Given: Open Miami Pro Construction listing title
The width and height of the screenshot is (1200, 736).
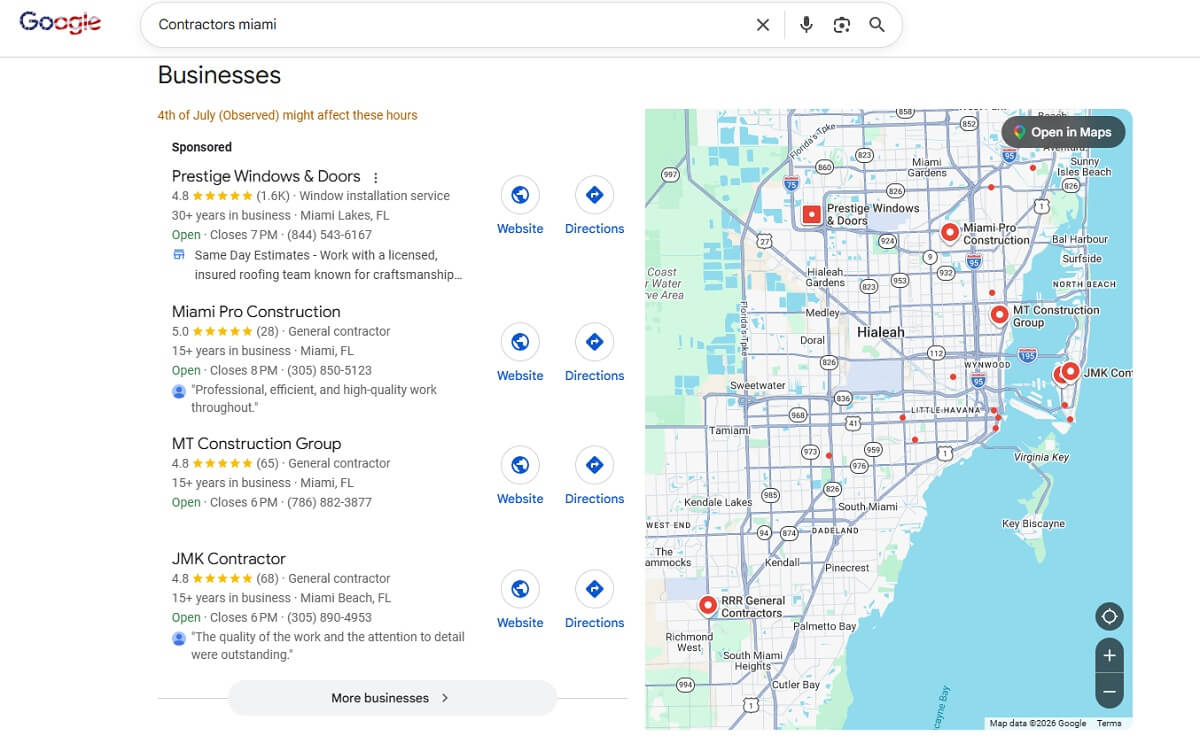Looking at the screenshot, I should [x=256, y=312].
